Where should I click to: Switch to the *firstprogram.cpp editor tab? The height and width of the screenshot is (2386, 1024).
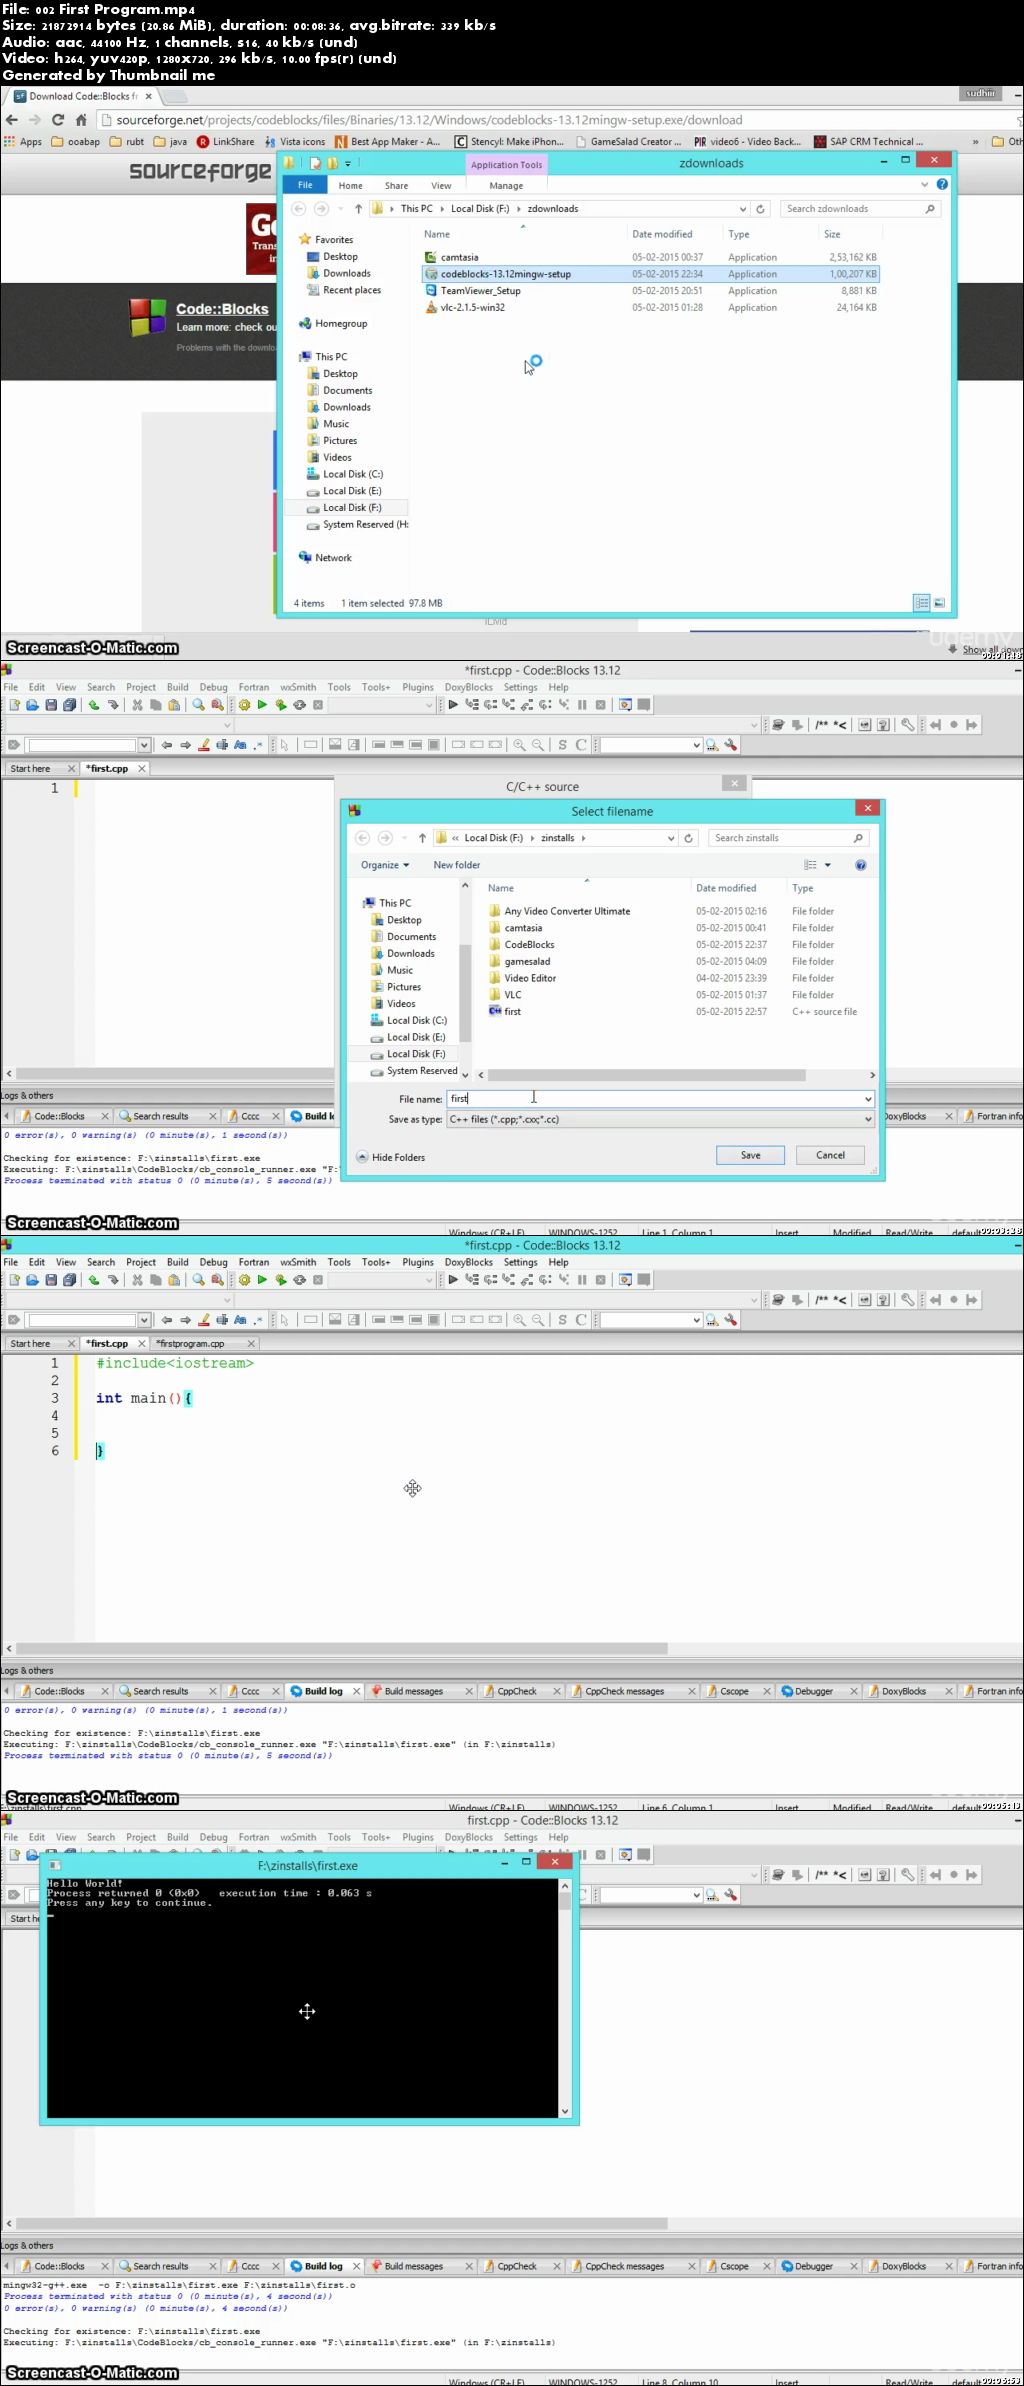(191, 1343)
